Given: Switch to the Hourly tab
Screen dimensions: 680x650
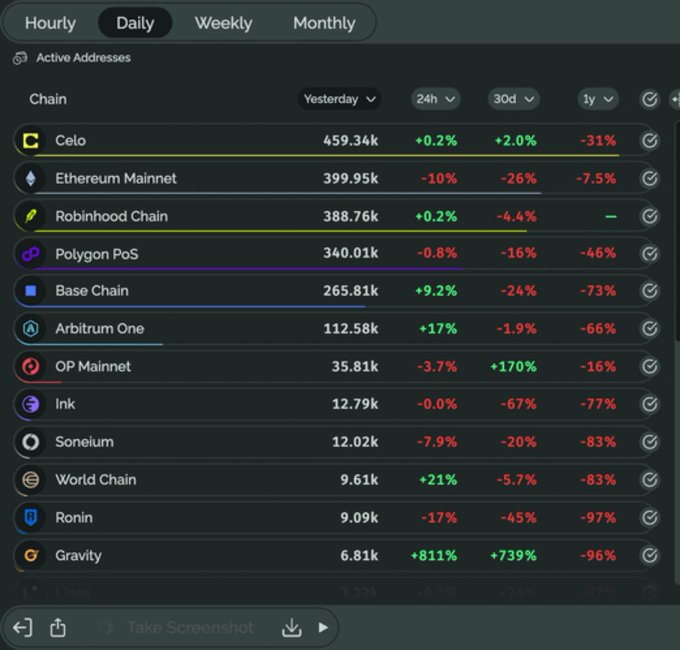Looking at the screenshot, I should 50,23.
